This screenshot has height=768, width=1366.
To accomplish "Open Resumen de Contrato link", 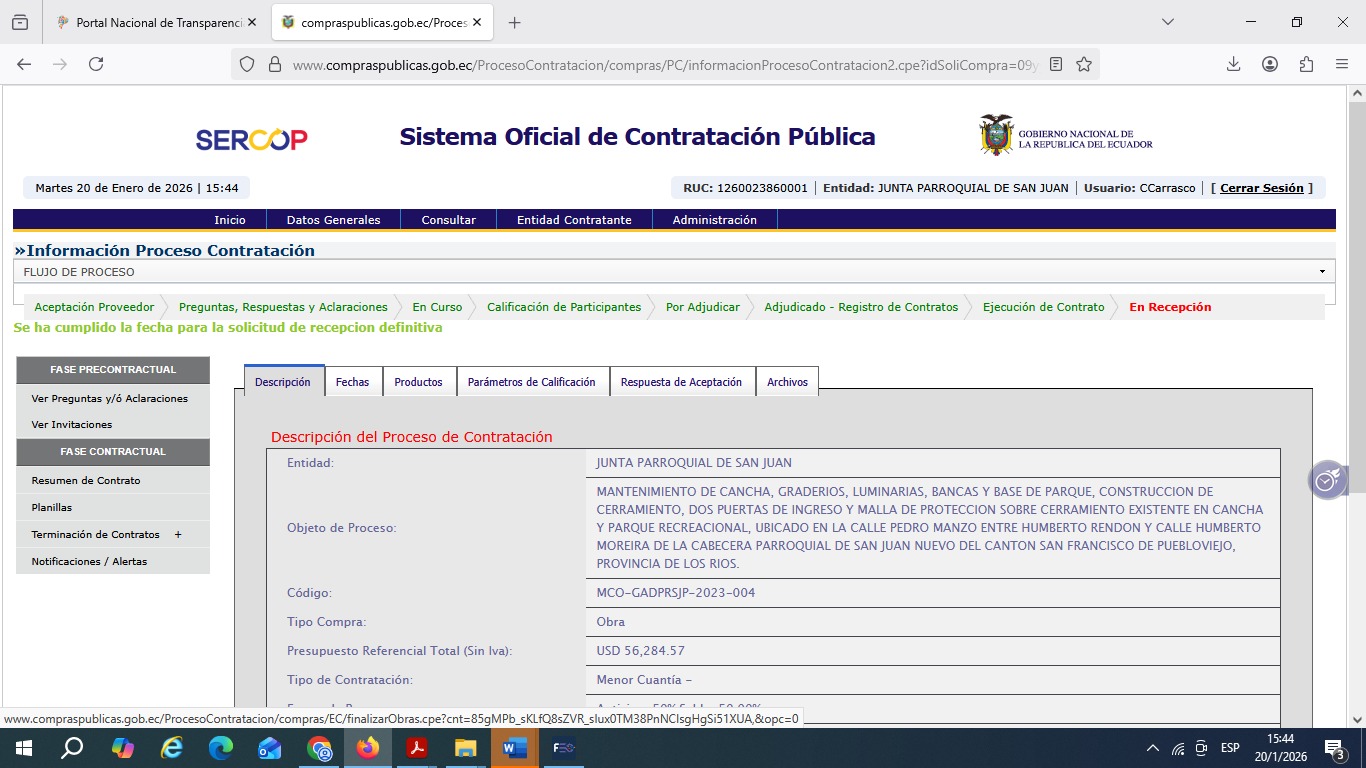I will (x=86, y=481).
